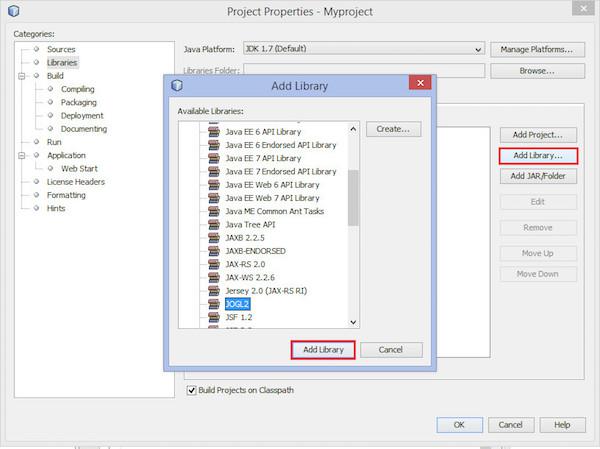Select the Web Start category
The height and width of the screenshot is (449, 600).
click(x=79, y=168)
